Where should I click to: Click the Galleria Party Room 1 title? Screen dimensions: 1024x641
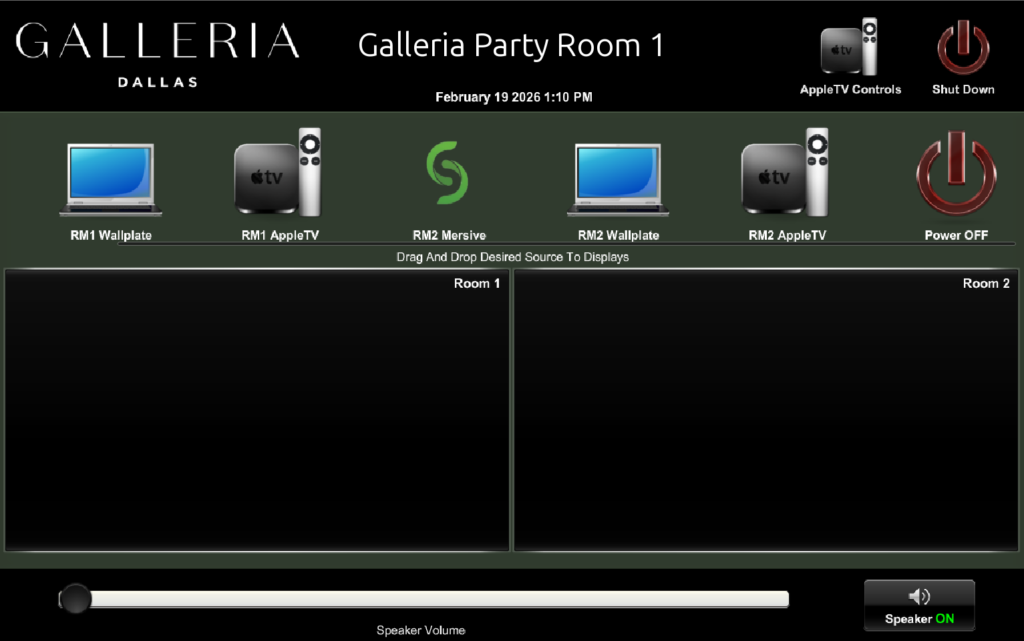pos(510,46)
